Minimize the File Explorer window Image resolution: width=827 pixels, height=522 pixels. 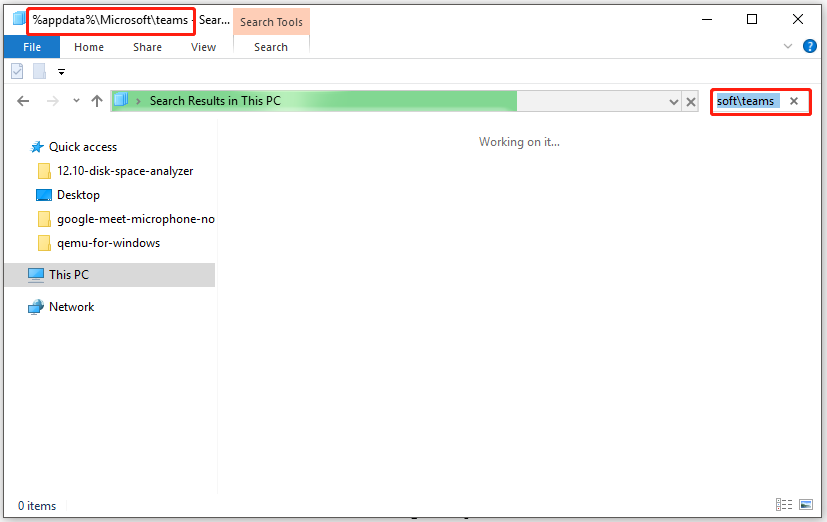click(707, 20)
